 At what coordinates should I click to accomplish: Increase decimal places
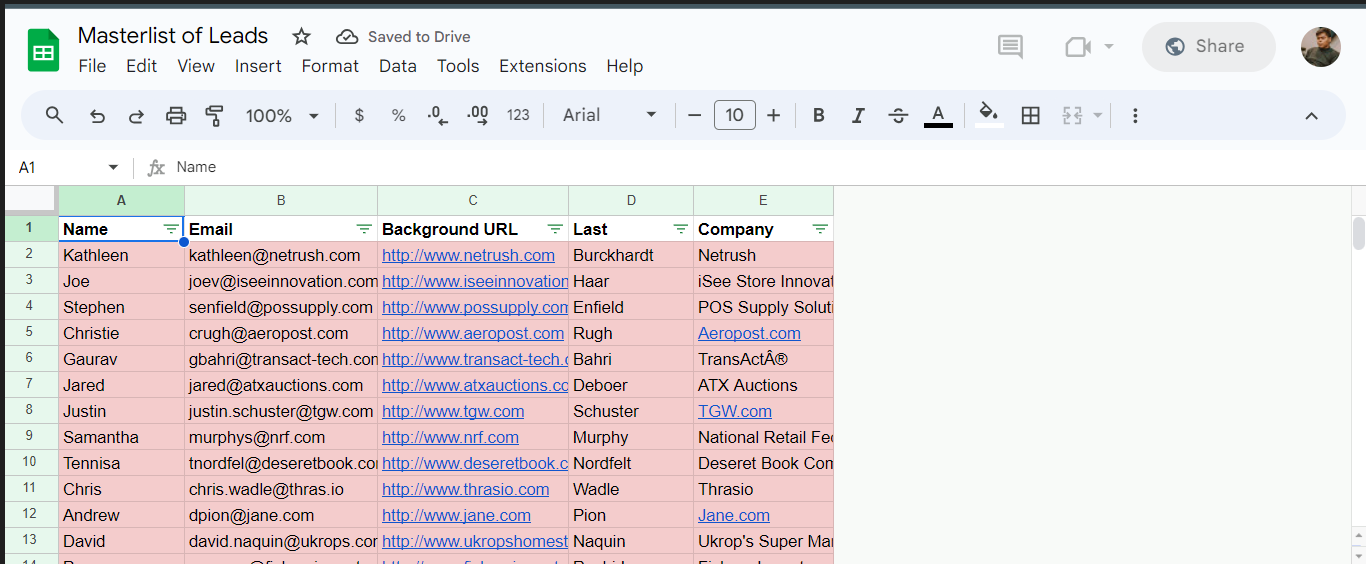point(477,116)
